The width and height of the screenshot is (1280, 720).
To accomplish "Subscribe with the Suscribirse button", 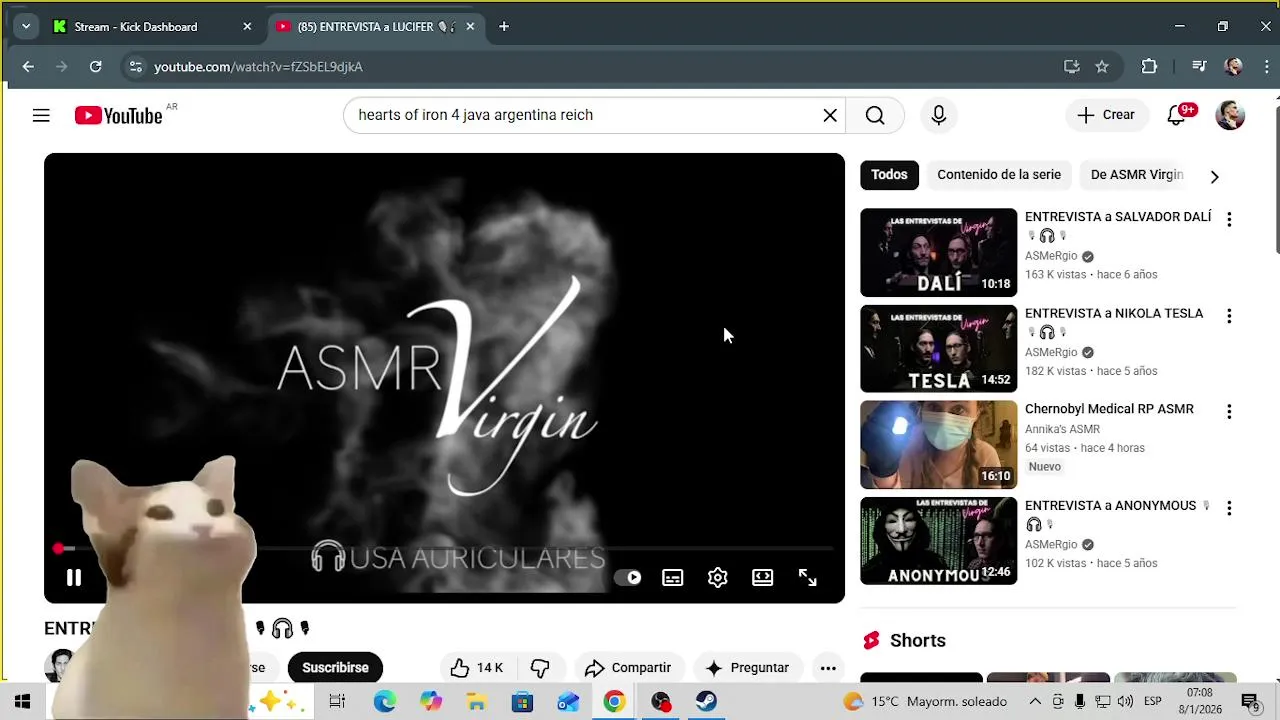I will 335,668.
